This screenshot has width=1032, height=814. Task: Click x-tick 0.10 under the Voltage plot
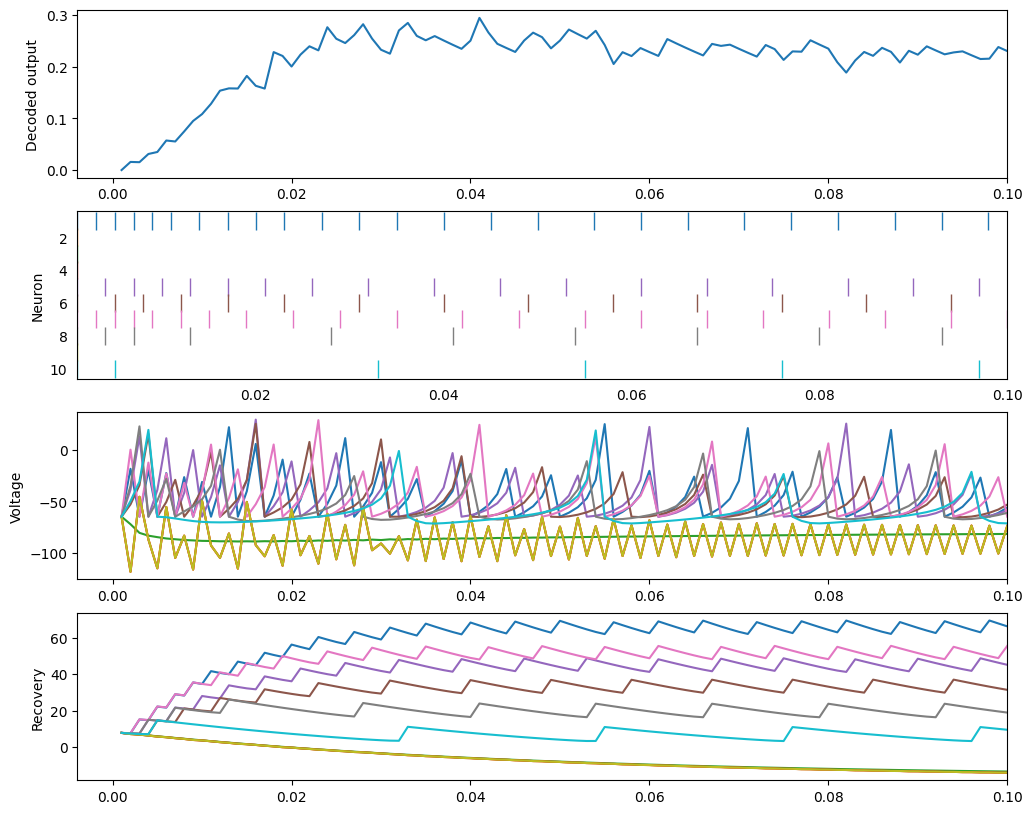click(x=1007, y=597)
